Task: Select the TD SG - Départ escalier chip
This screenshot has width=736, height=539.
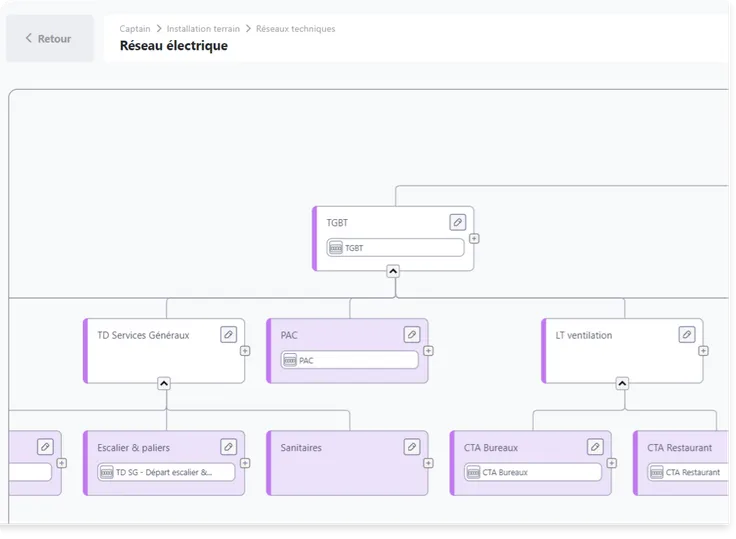Action: [x=166, y=472]
